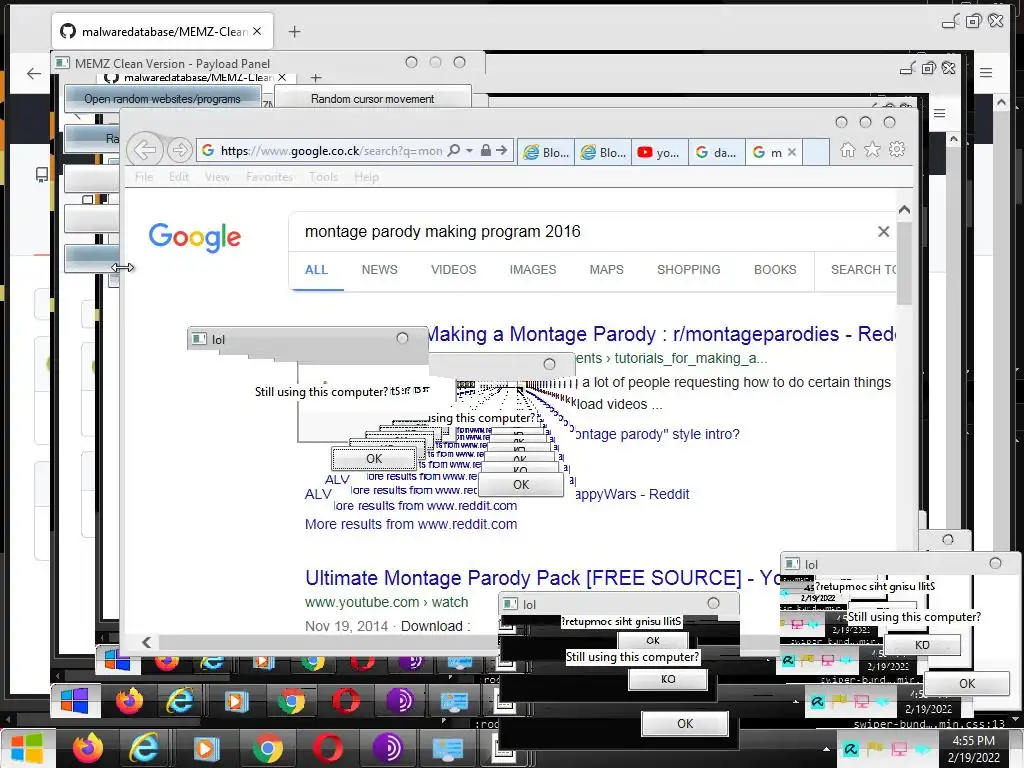1024x768 pixels.
Task: Open the Help menu in Internet Explorer
Action: (x=366, y=177)
